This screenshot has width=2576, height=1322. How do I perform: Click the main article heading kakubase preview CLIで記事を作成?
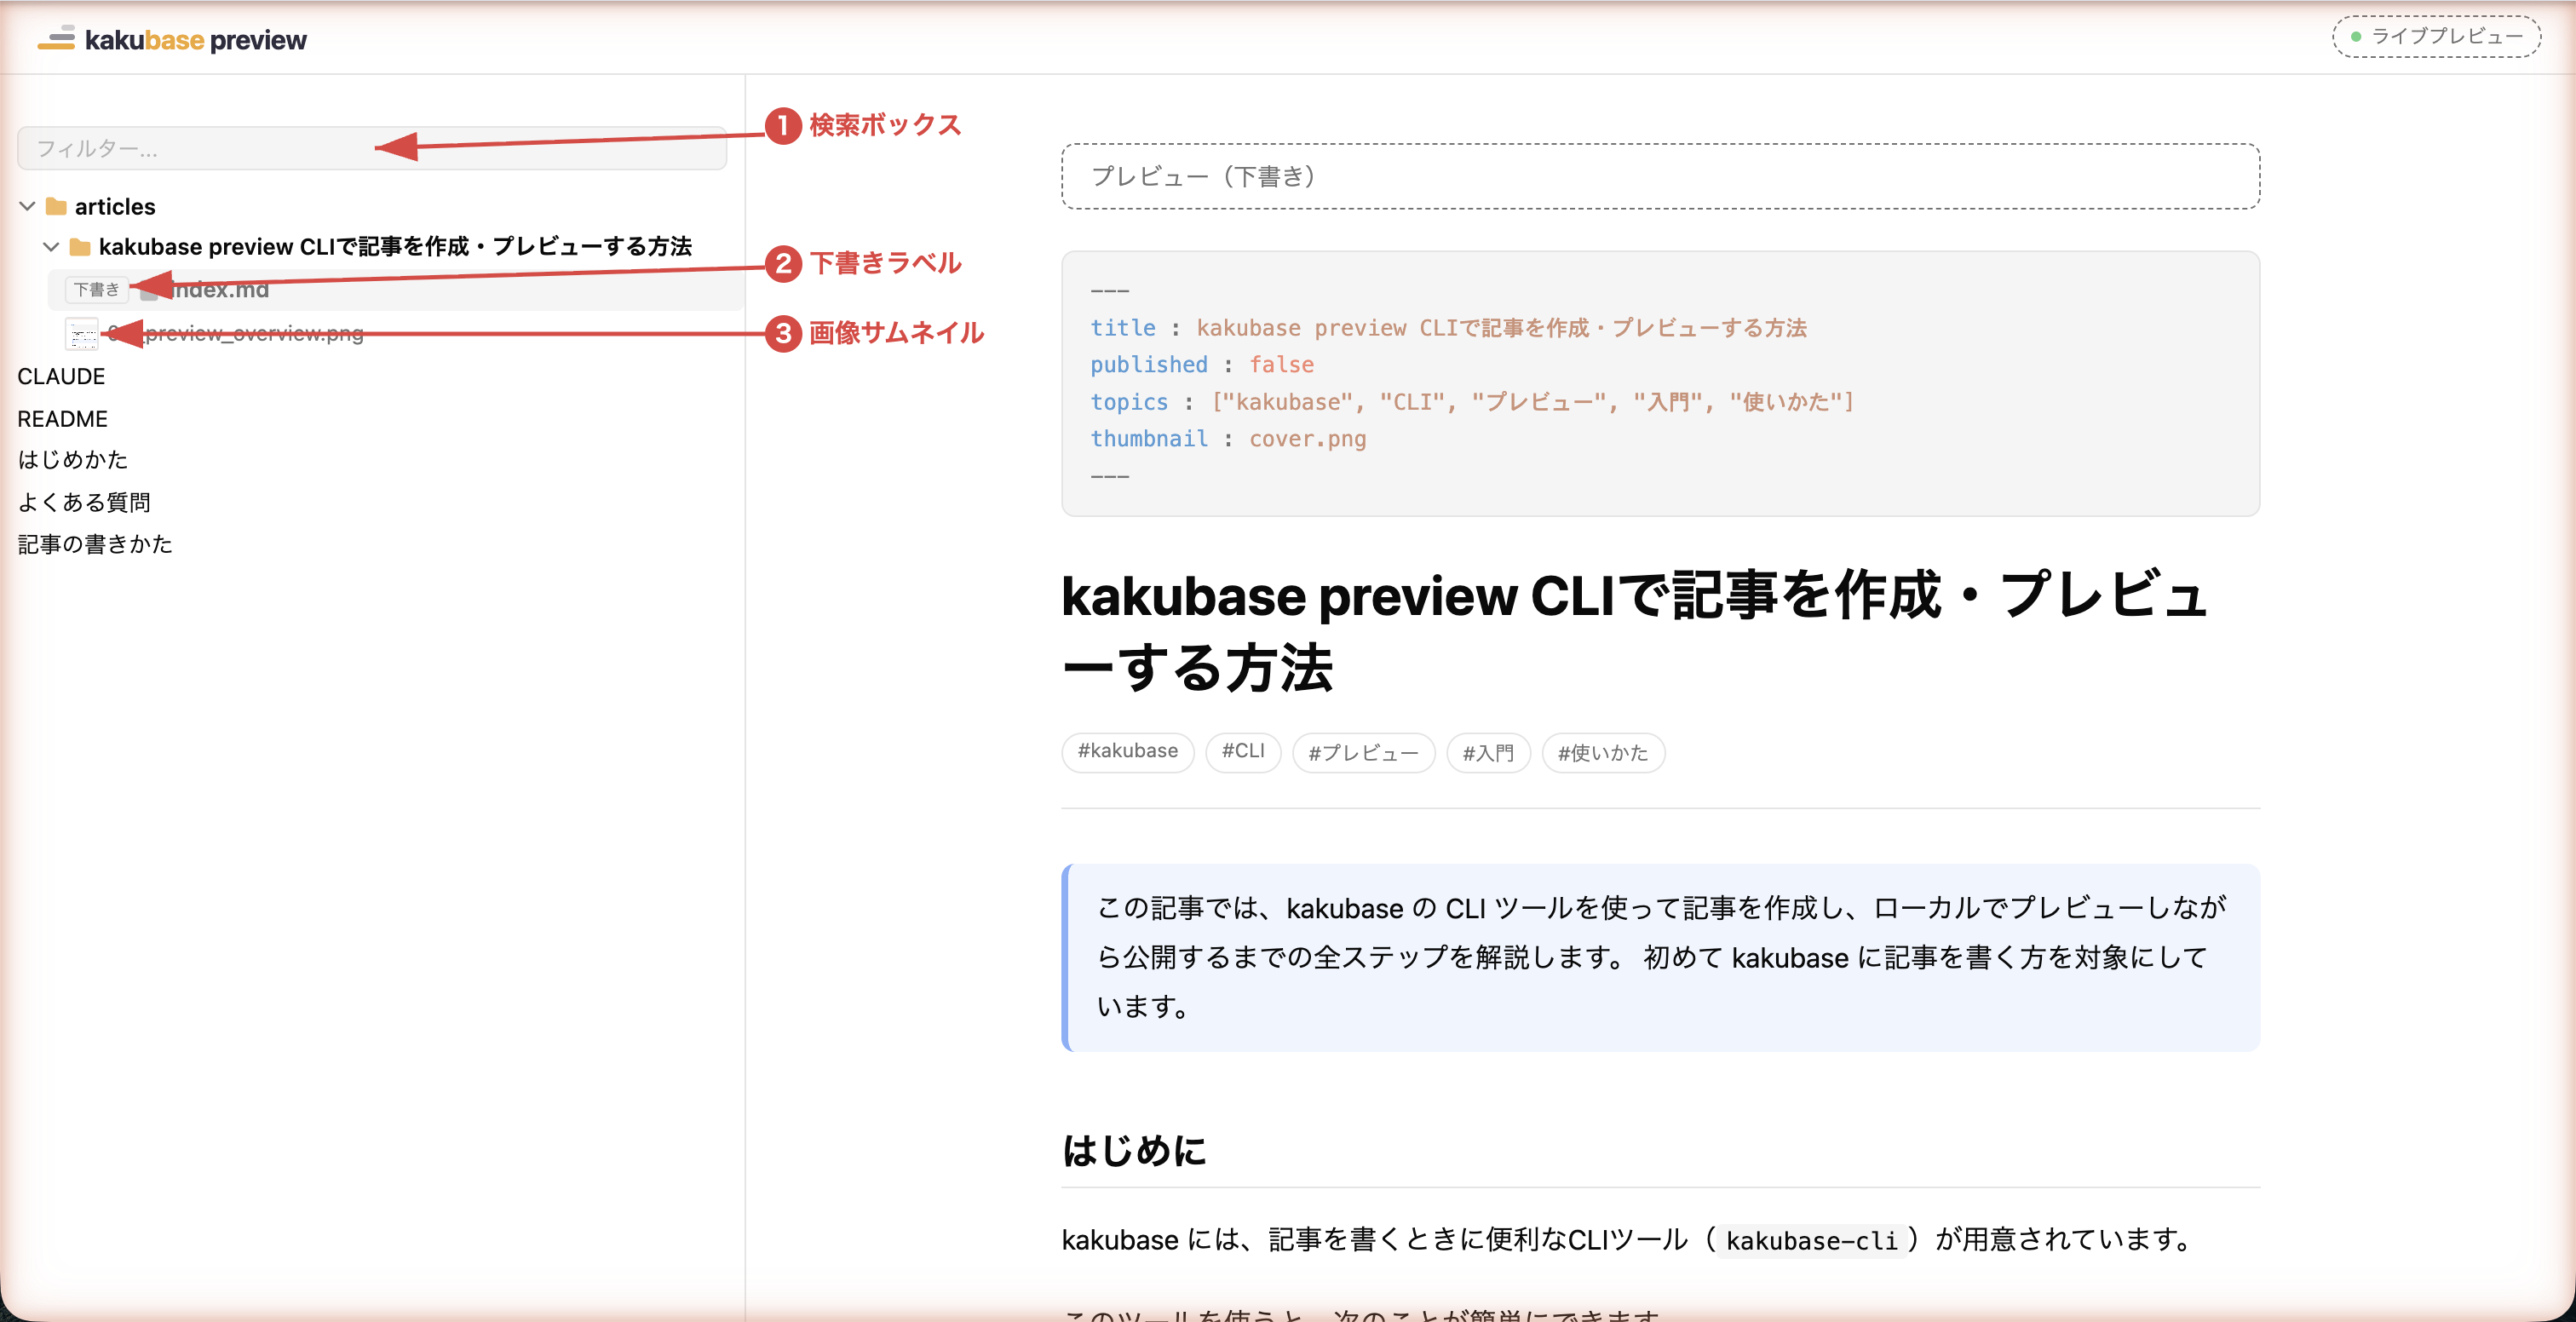point(1634,631)
